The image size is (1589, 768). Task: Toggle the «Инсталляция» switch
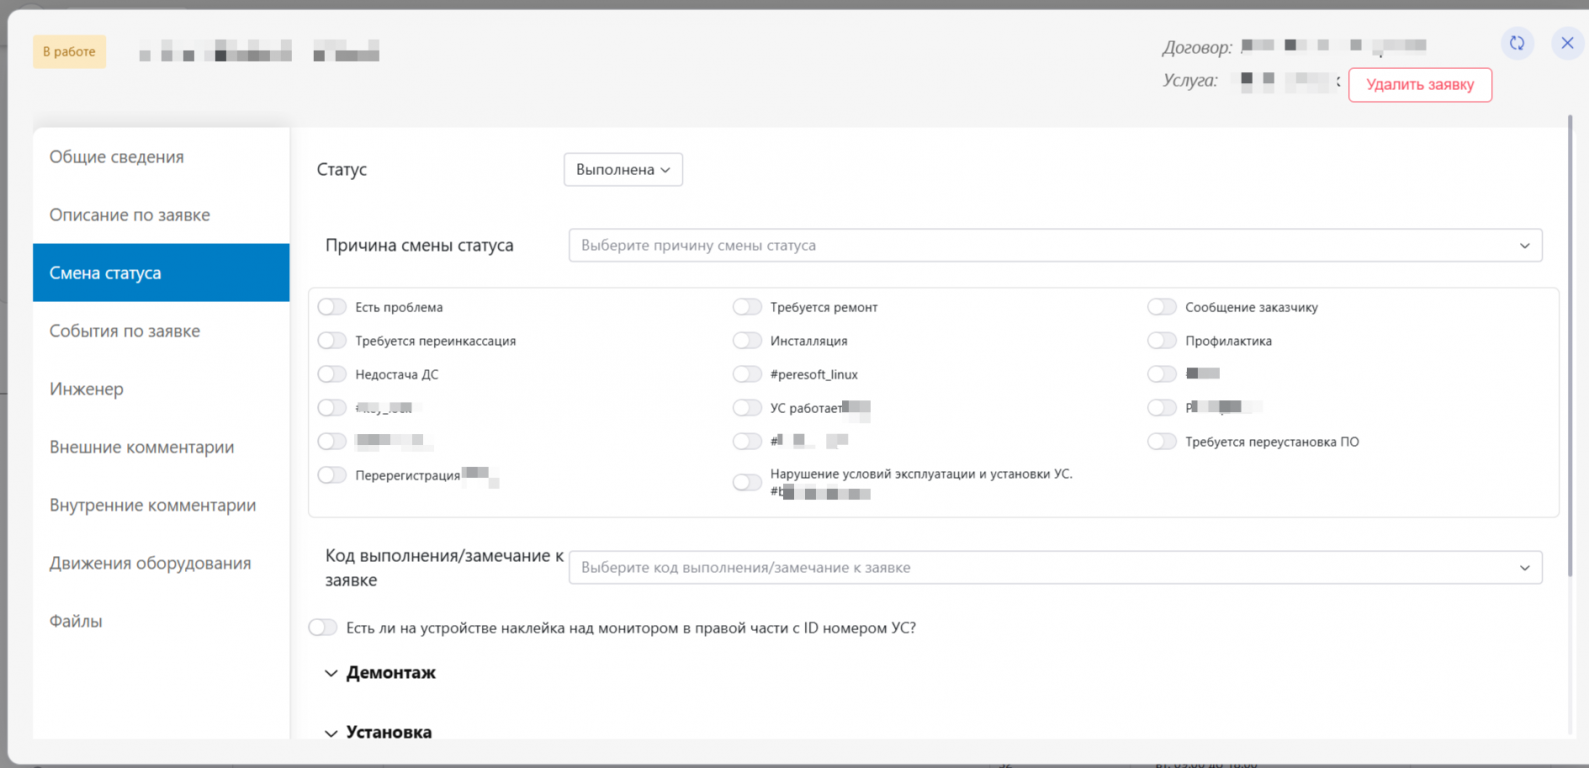[747, 341]
